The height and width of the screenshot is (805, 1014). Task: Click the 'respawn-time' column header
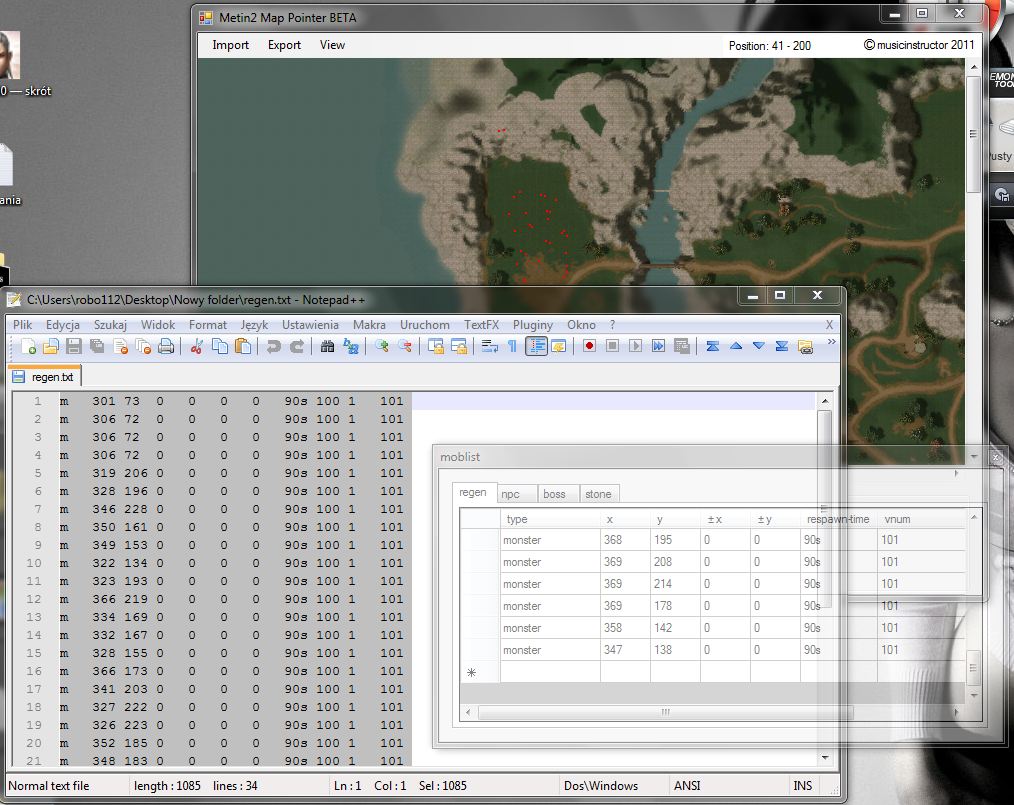838,519
